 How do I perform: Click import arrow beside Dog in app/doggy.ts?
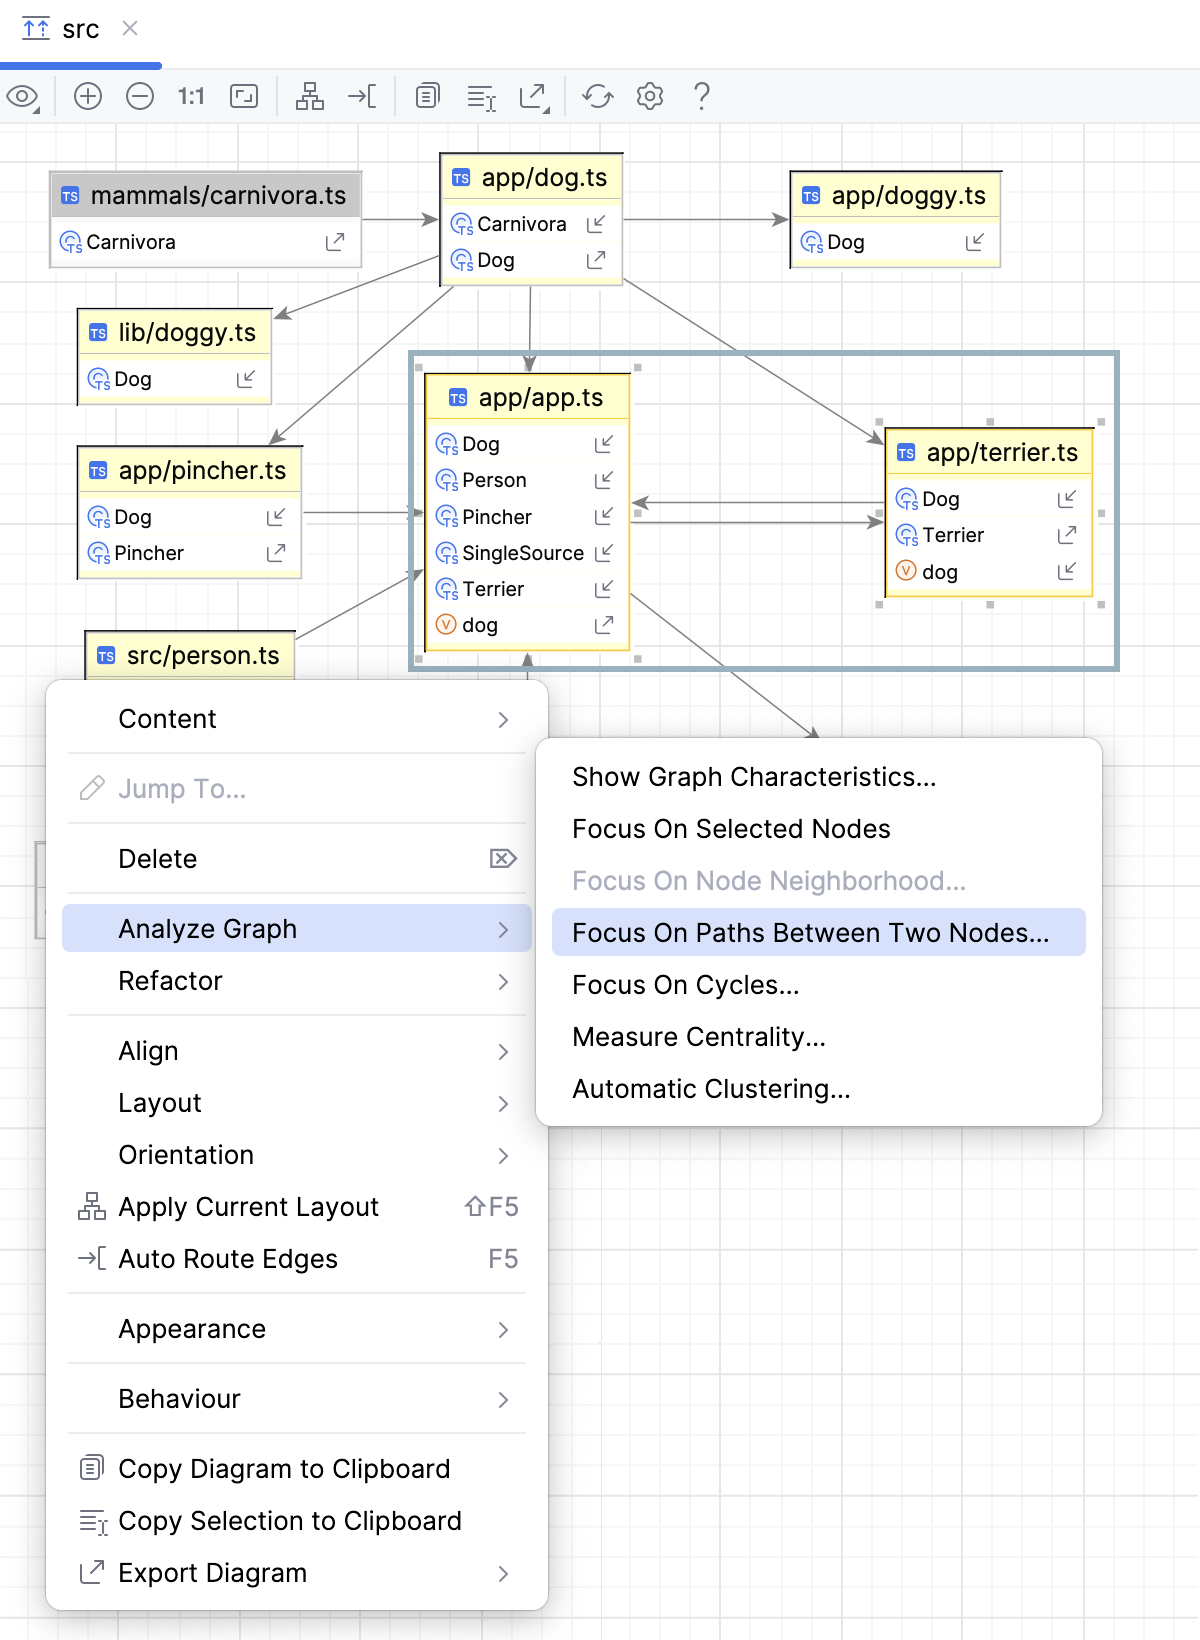tap(975, 242)
